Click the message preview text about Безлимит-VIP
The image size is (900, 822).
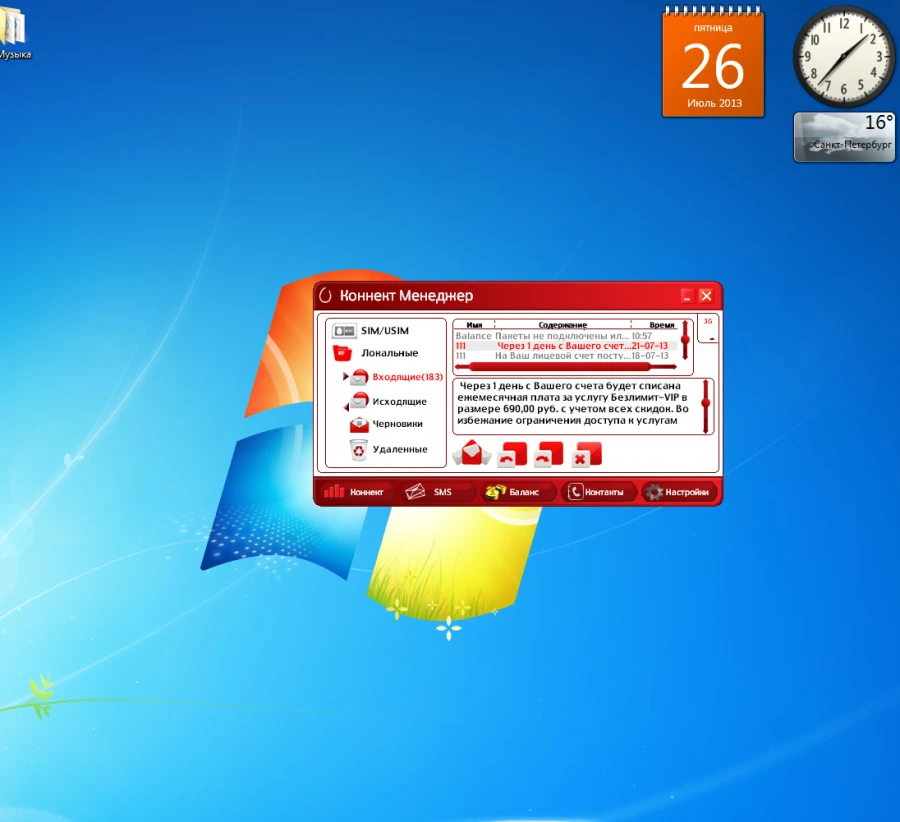573,403
